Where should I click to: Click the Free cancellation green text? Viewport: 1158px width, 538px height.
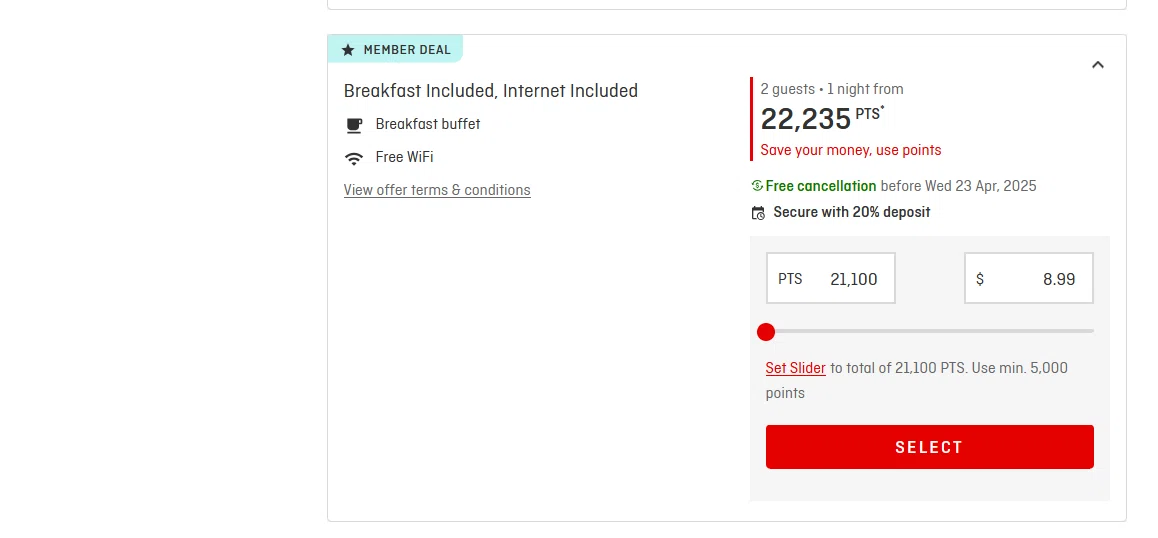820,185
